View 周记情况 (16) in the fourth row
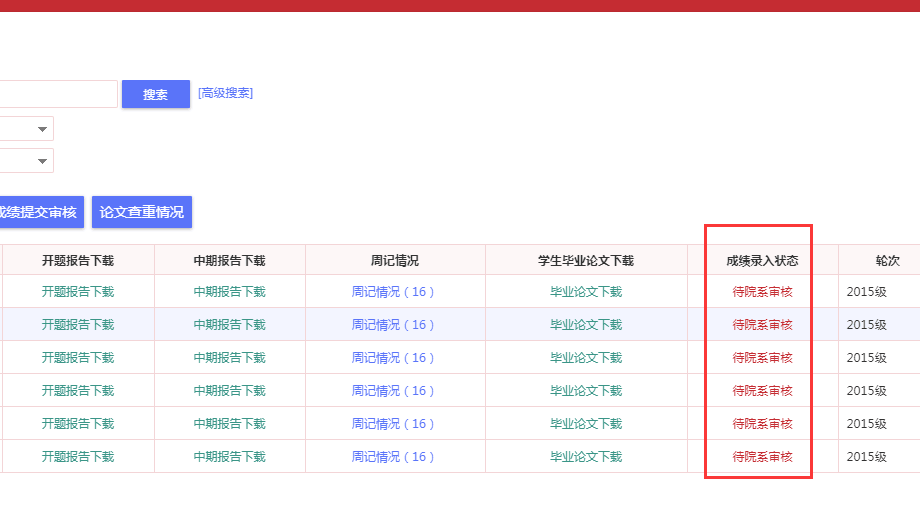920x509 pixels. (394, 391)
